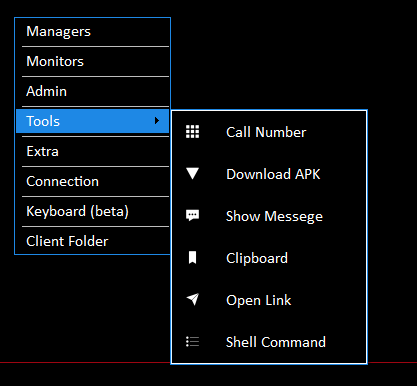417x386 pixels.
Task: Choose the Keyboard (beta) entry
Action: point(93,212)
